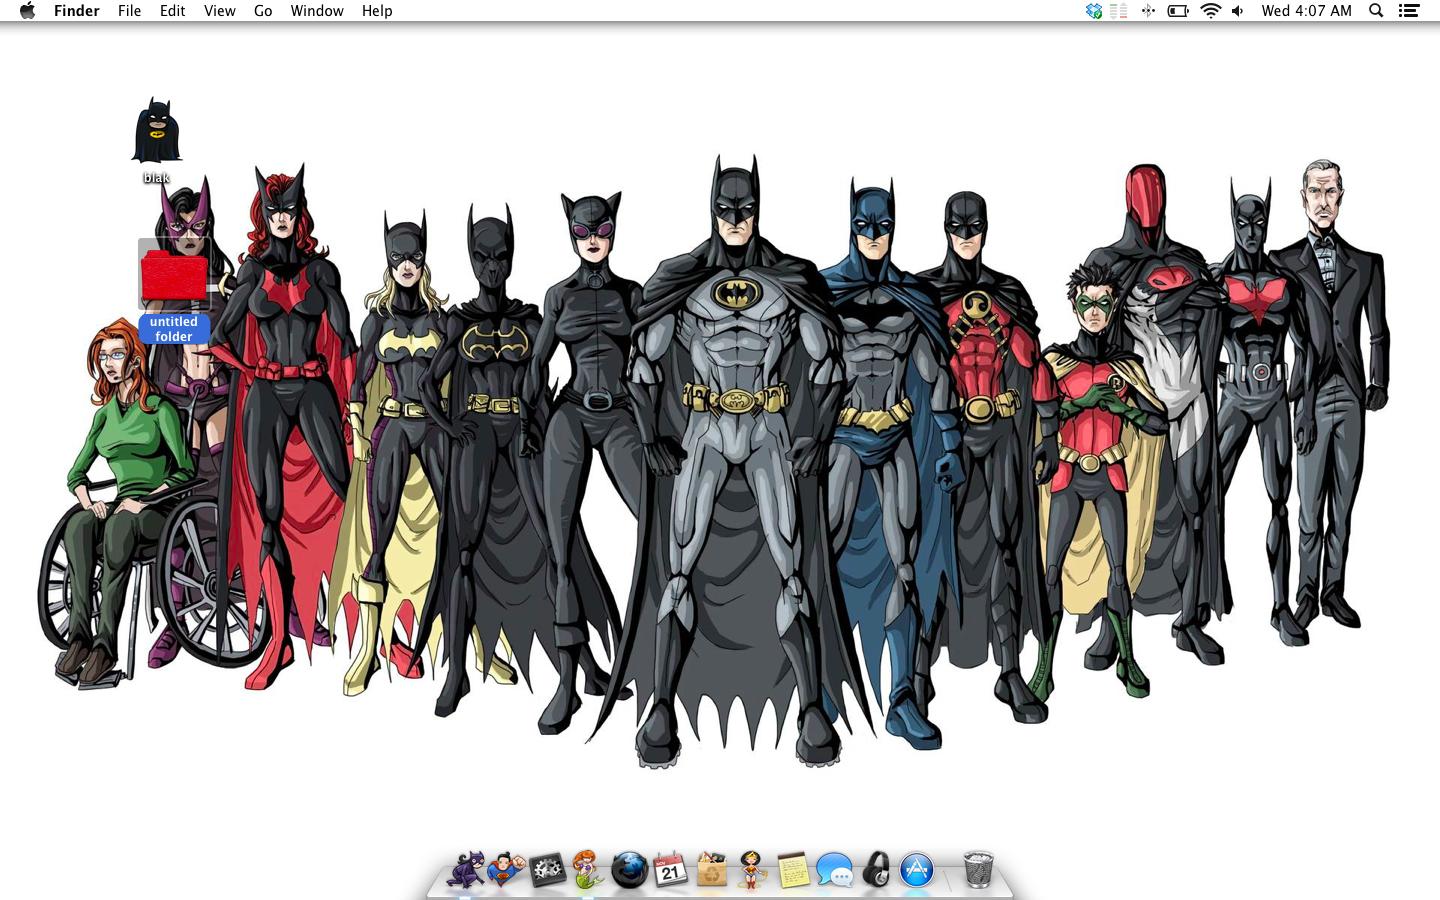The height and width of the screenshot is (900, 1440).
Task: Select the red untitled folder icon
Action: coord(174,275)
